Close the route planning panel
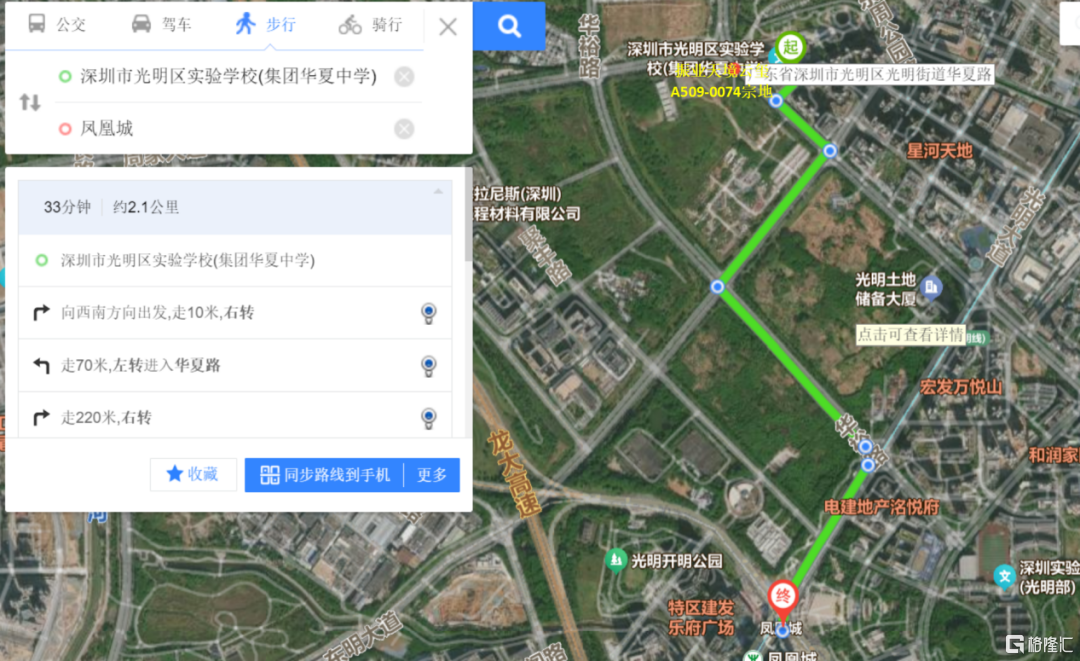Image resolution: width=1080 pixels, height=661 pixels. (x=448, y=27)
